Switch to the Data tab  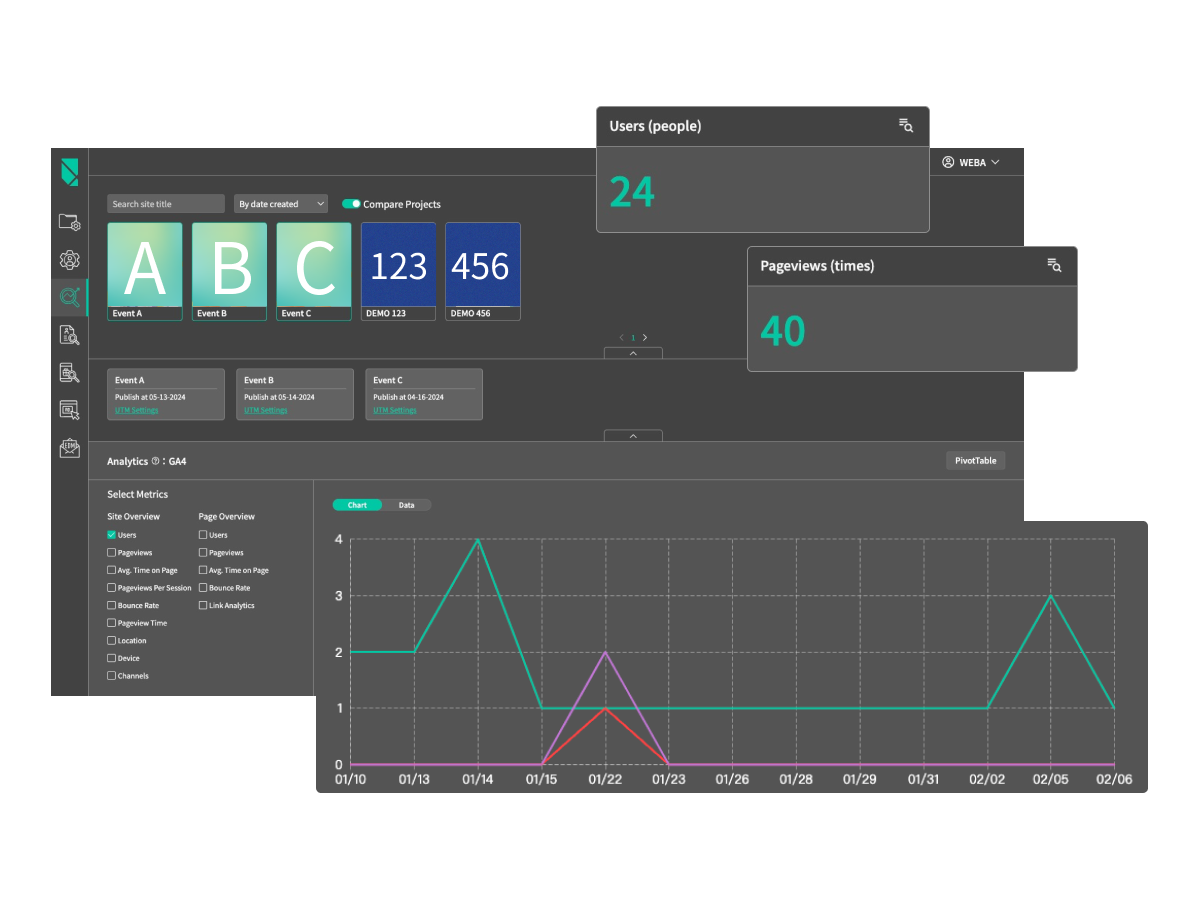click(x=407, y=505)
